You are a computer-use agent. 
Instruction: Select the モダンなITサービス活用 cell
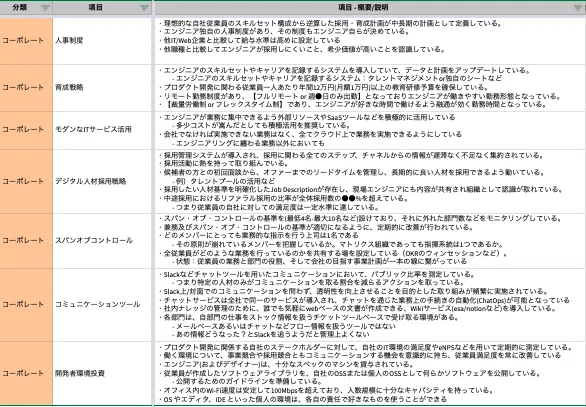pyautogui.click(x=102, y=130)
